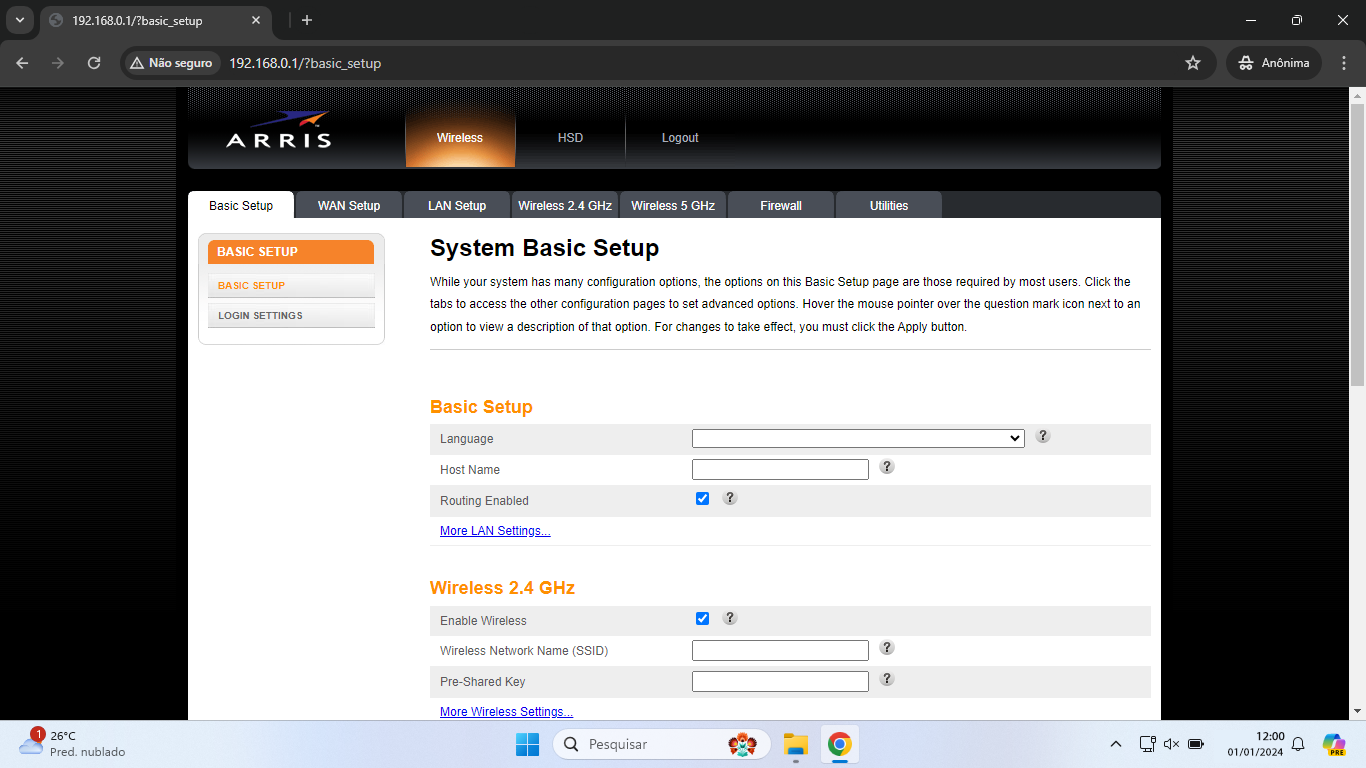Screen dimensions: 1366x768
Task: Click into the Host Name field
Action: click(780, 469)
